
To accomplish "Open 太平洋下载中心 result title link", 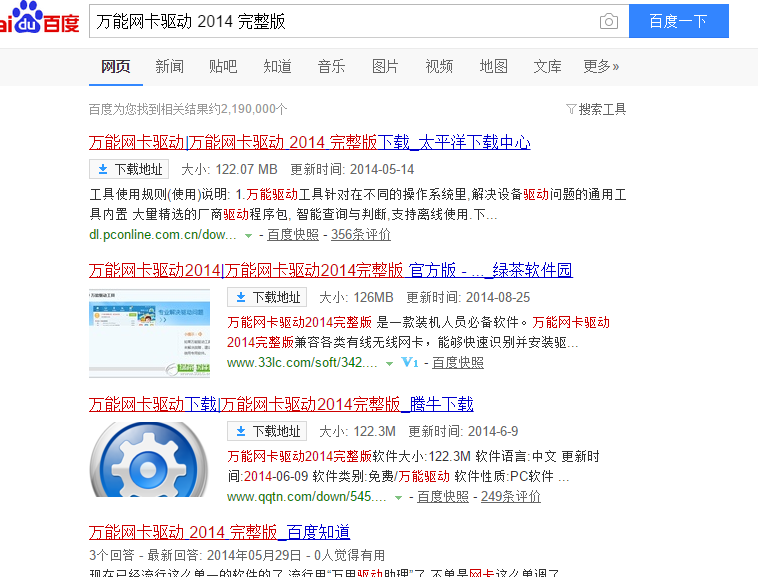I will [309, 142].
